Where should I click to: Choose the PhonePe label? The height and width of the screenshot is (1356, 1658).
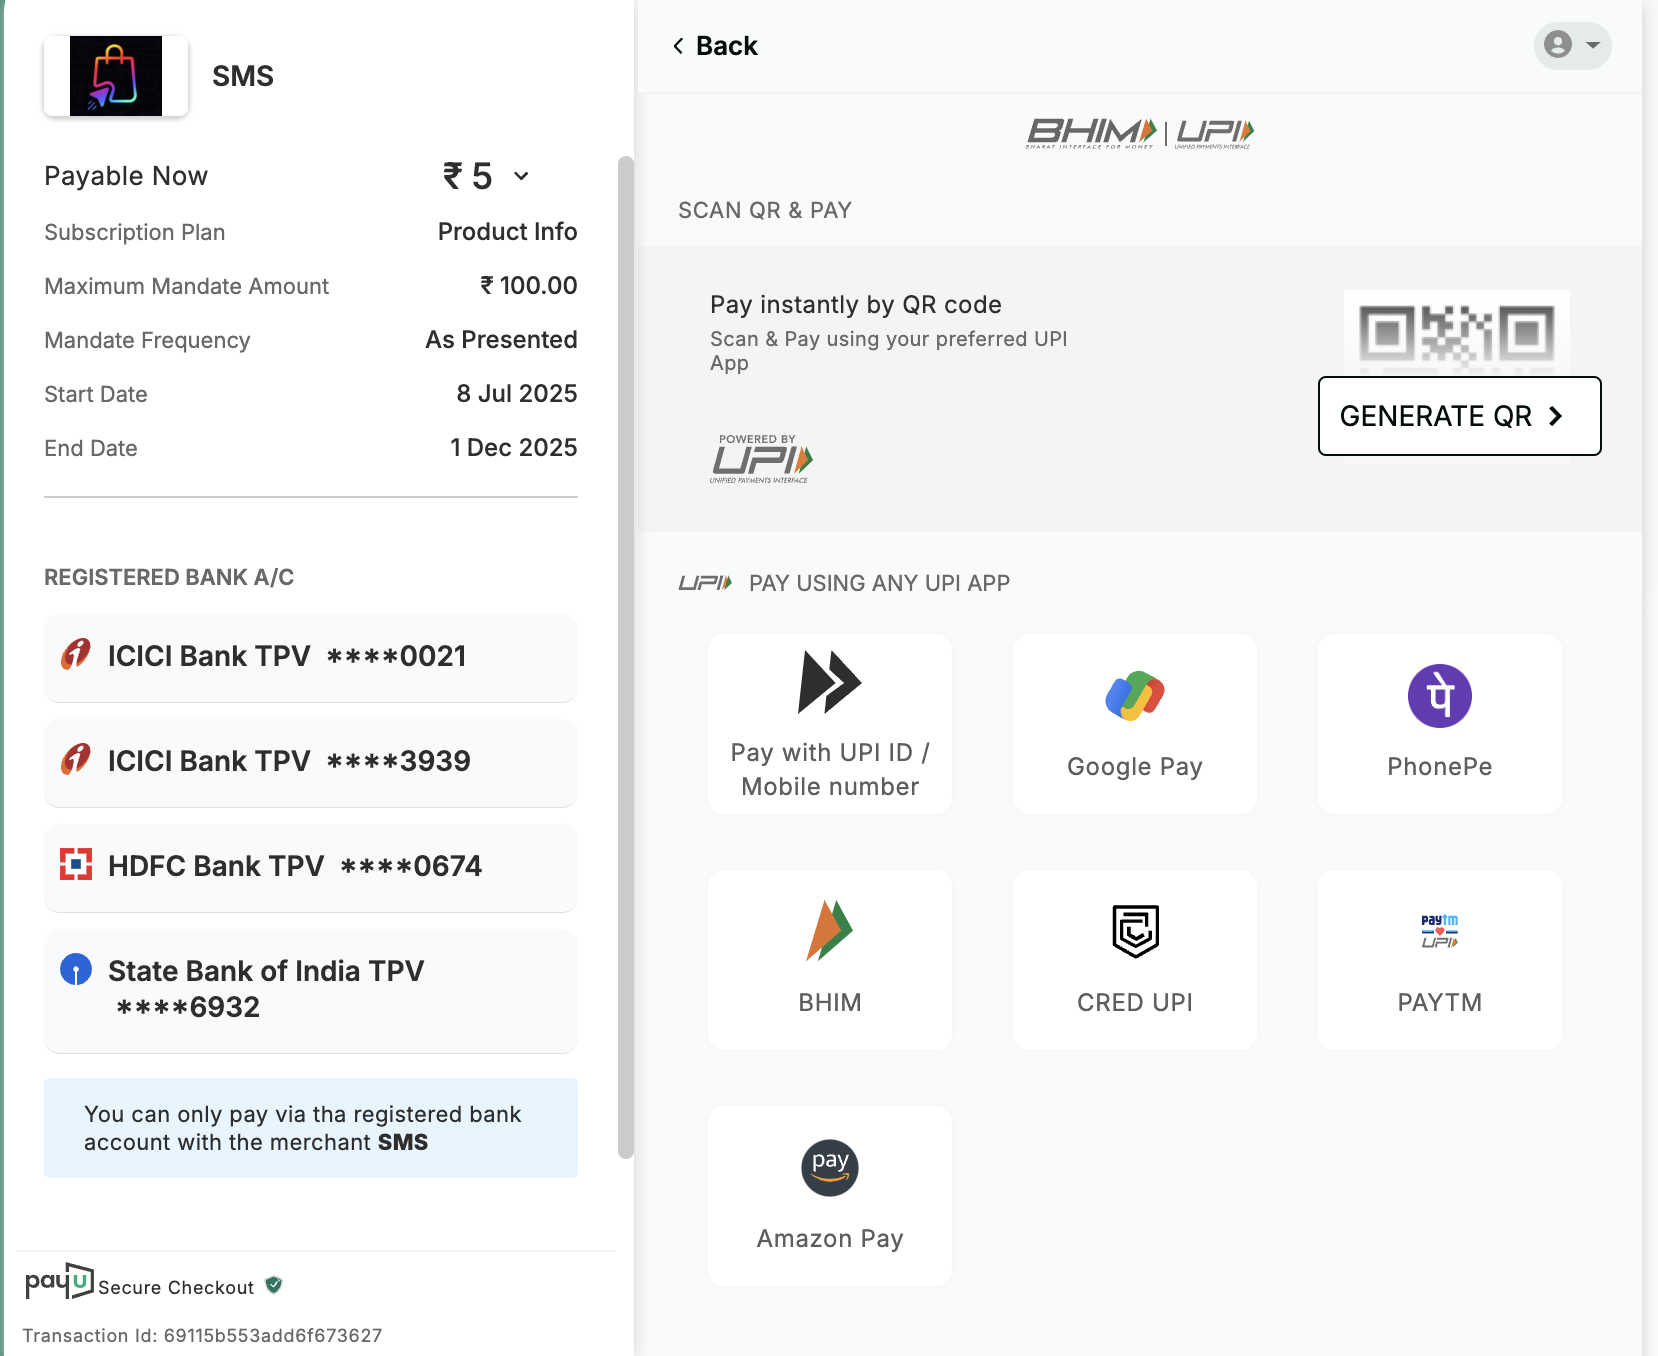click(1440, 767)
